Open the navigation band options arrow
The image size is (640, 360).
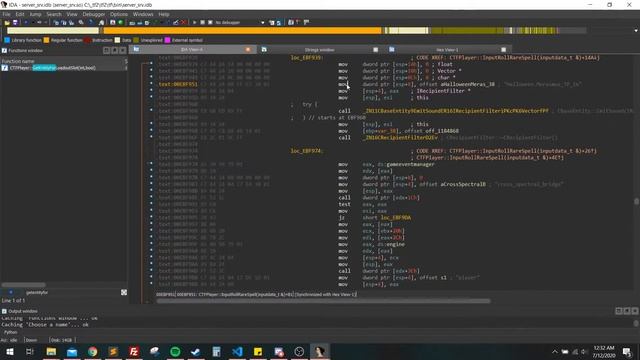pyautogui.click(x=636, y=31)
